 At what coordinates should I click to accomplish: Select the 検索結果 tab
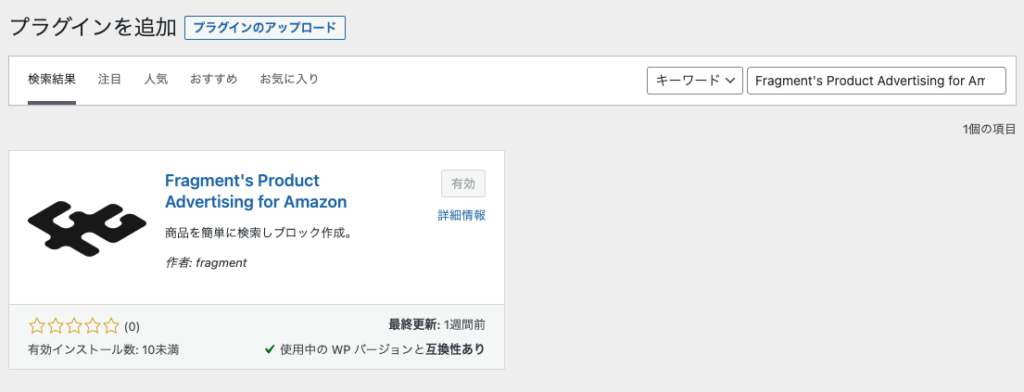(52, 80)
